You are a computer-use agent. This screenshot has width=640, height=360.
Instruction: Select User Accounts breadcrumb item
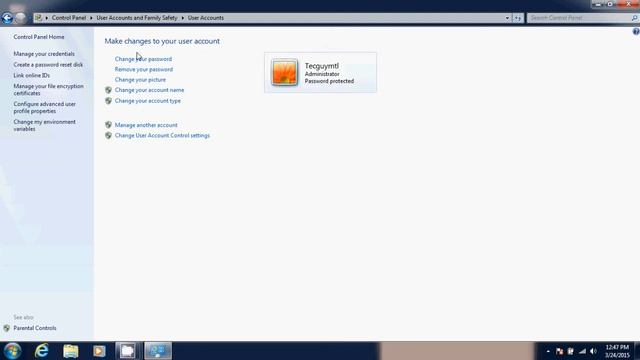point(206,18)
